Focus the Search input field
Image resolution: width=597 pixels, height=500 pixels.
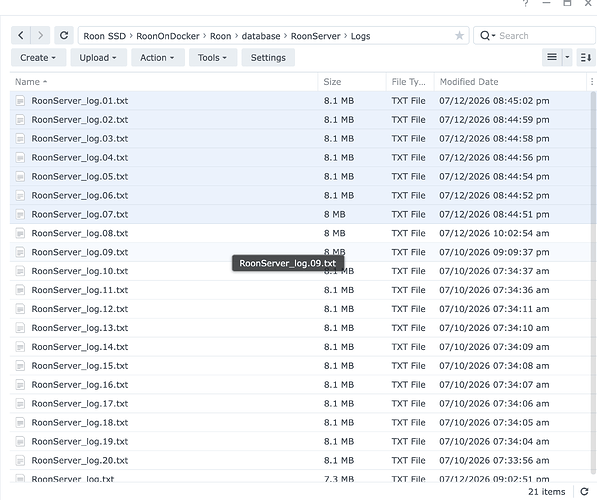(544, 36)
